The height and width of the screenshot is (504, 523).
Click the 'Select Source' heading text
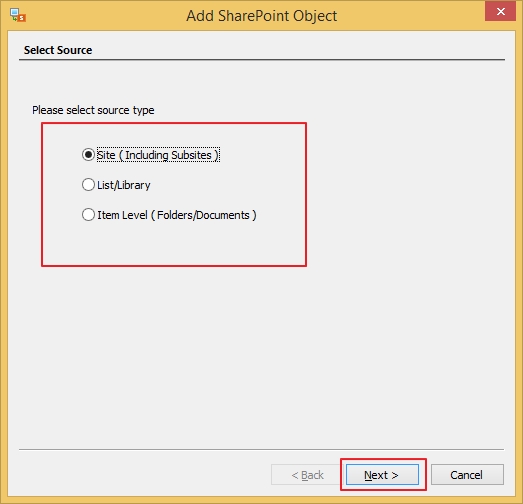[x=58, y=50]
